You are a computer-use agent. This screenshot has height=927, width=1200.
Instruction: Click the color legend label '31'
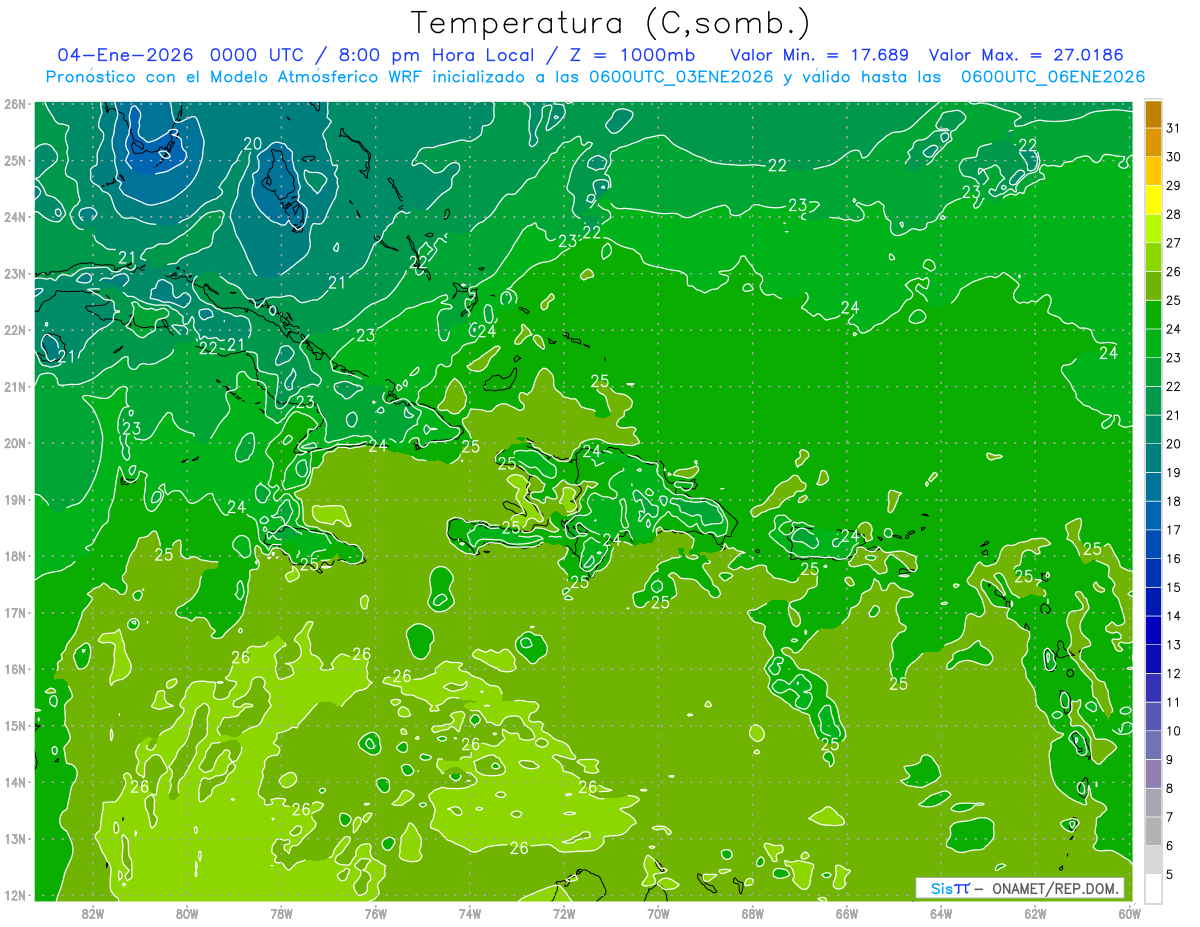(x=1173, y=128)
